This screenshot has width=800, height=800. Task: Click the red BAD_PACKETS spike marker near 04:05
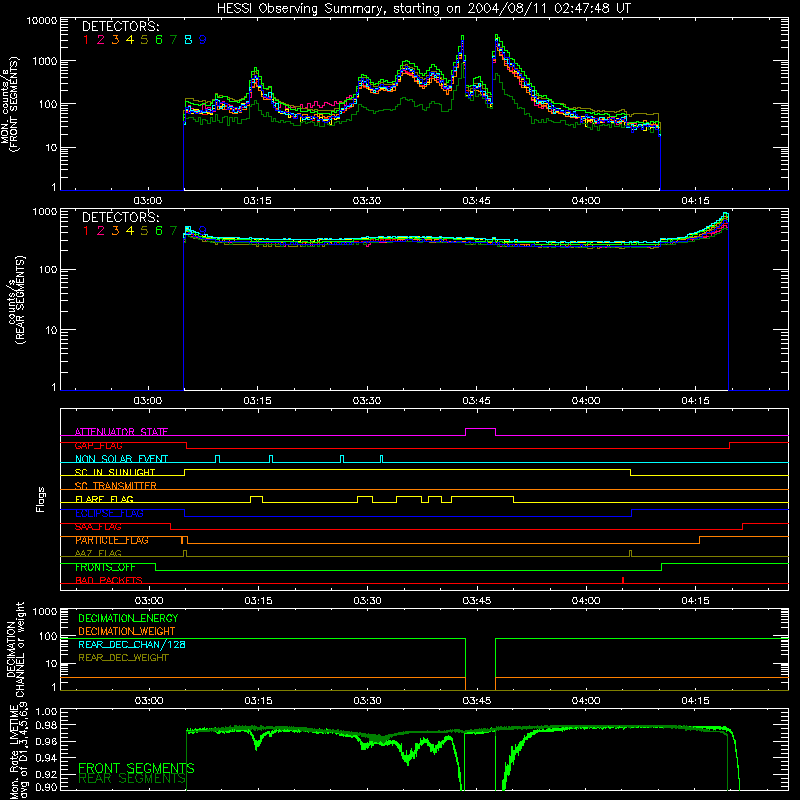(x=623, y=580)
